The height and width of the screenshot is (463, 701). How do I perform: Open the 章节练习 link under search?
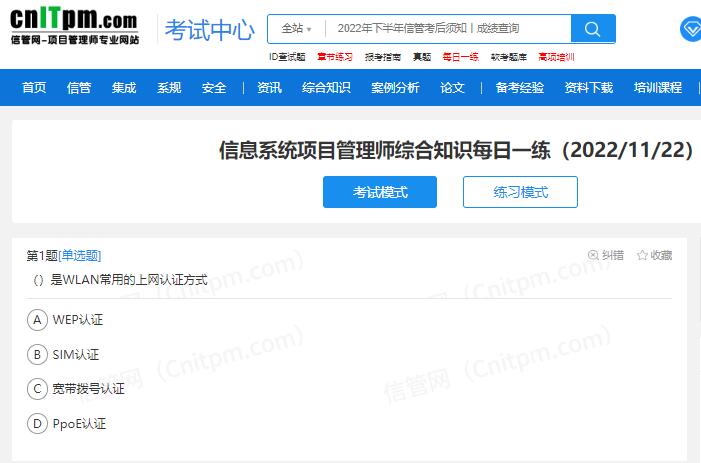[335, 57]
